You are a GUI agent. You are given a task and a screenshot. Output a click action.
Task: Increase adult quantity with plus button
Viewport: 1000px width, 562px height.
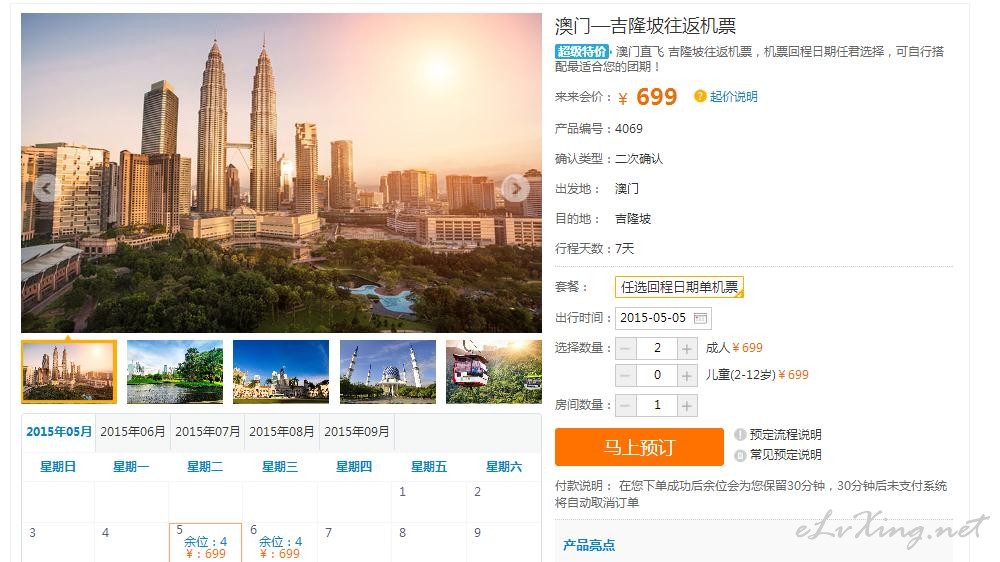pos(687,348)
